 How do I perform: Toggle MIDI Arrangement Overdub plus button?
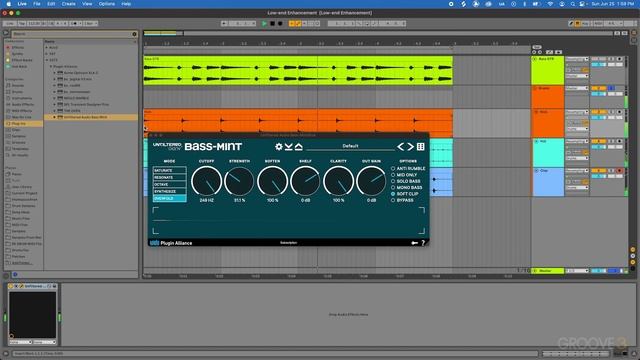click(291, 24)
